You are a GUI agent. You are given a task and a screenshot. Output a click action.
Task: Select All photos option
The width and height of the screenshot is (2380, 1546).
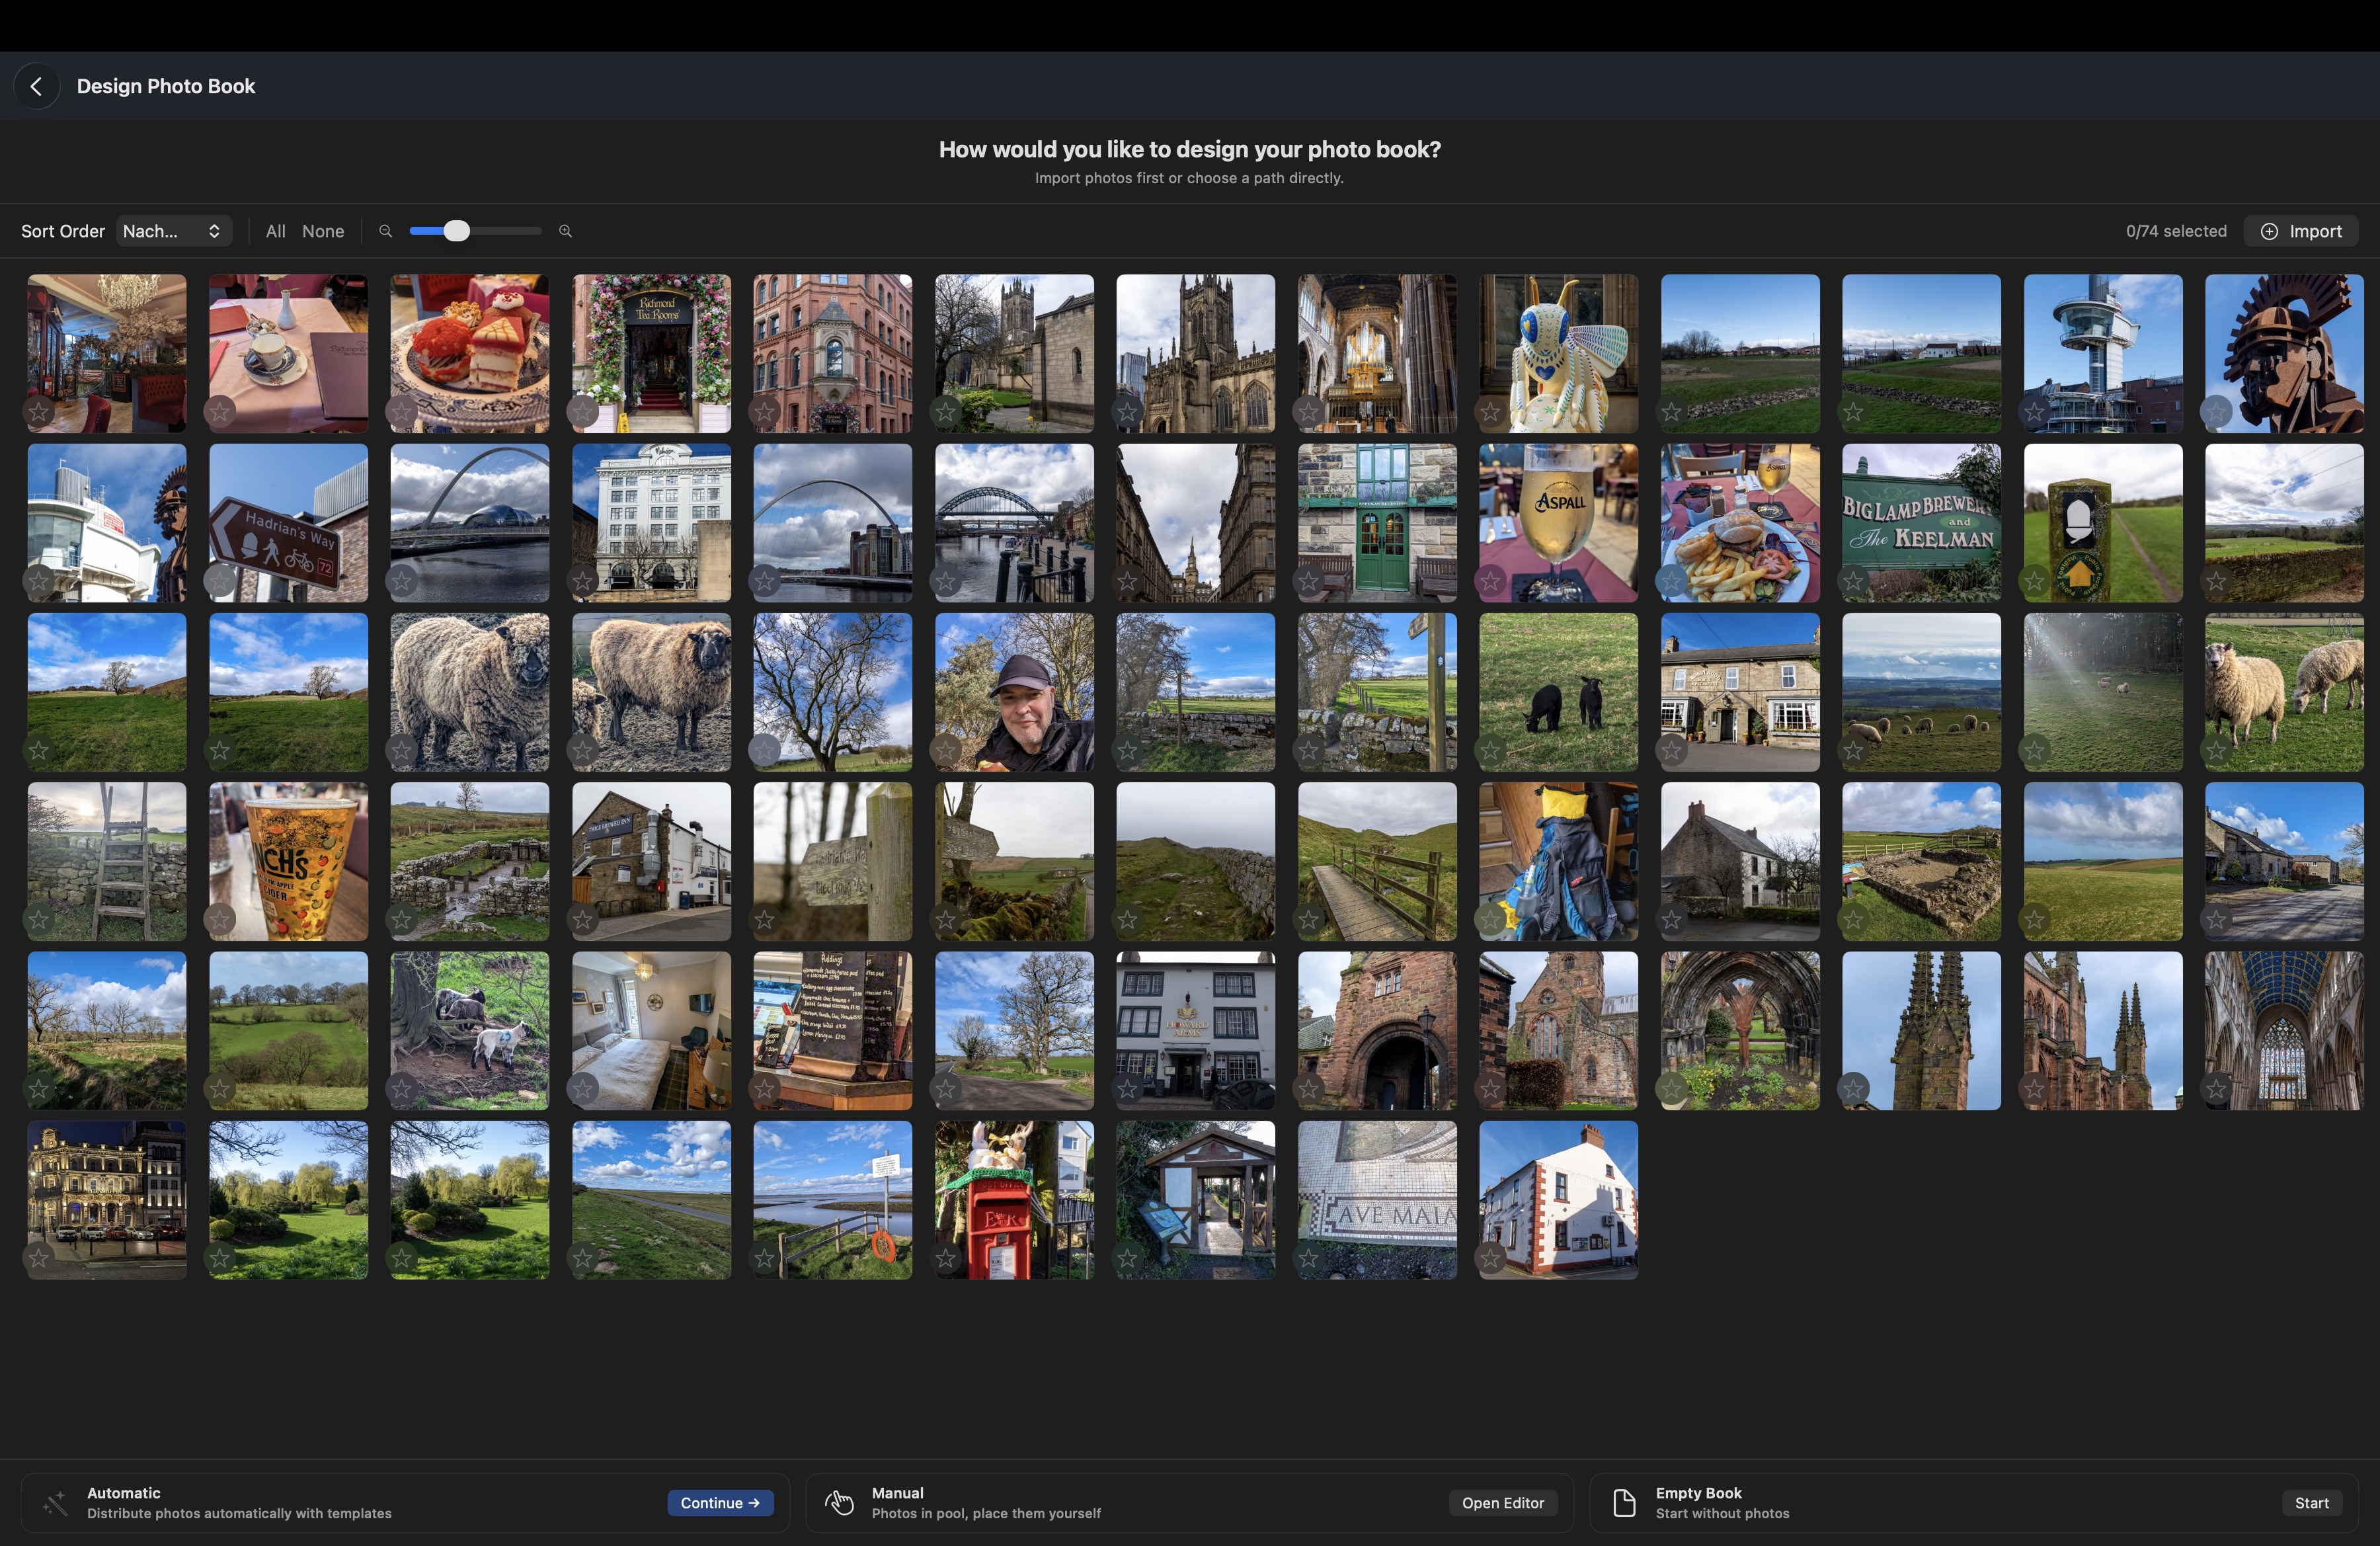[x=275, y=232]
